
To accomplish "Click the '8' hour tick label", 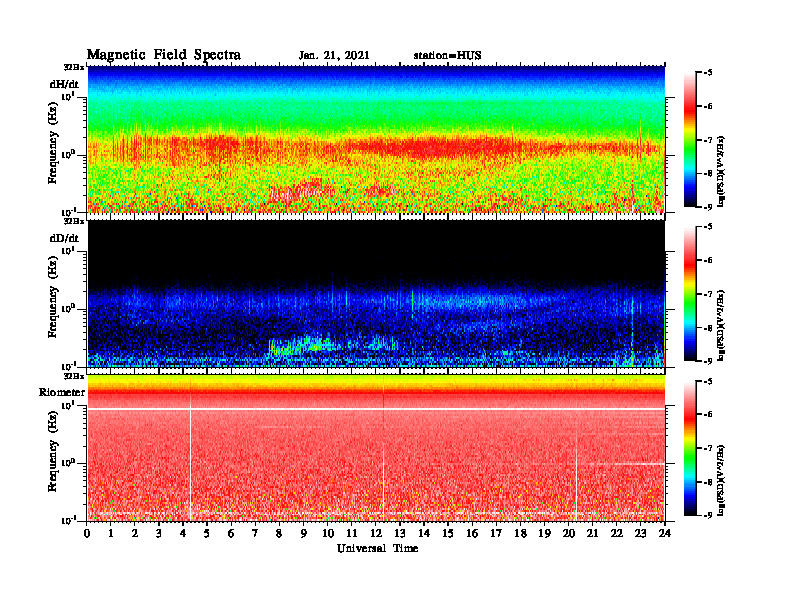I will point(279,534).
